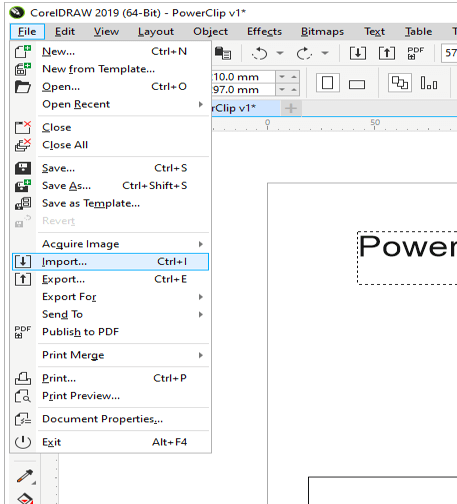Choose Save As... menu entry
Screen dimensions: 457x504
tap(110, 186)
